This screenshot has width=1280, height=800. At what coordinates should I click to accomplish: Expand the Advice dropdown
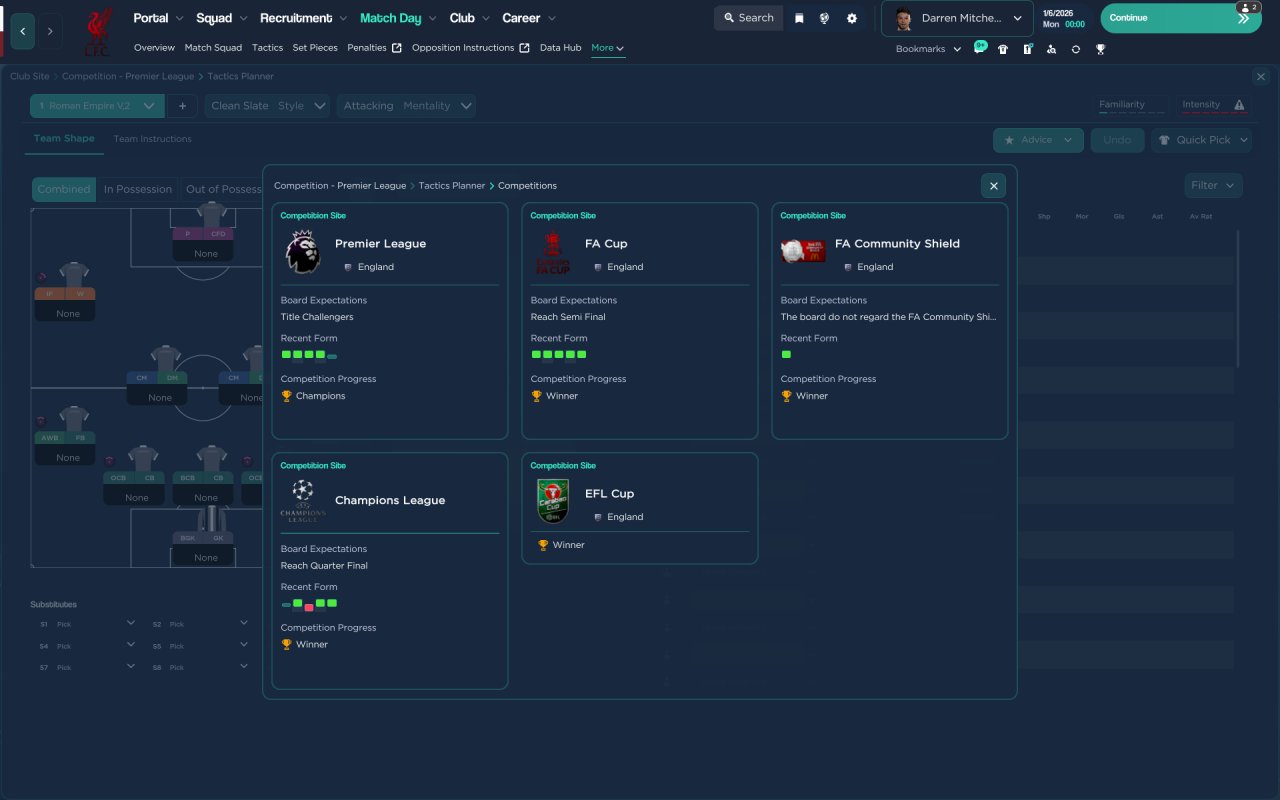click(x=1038, y=140)
